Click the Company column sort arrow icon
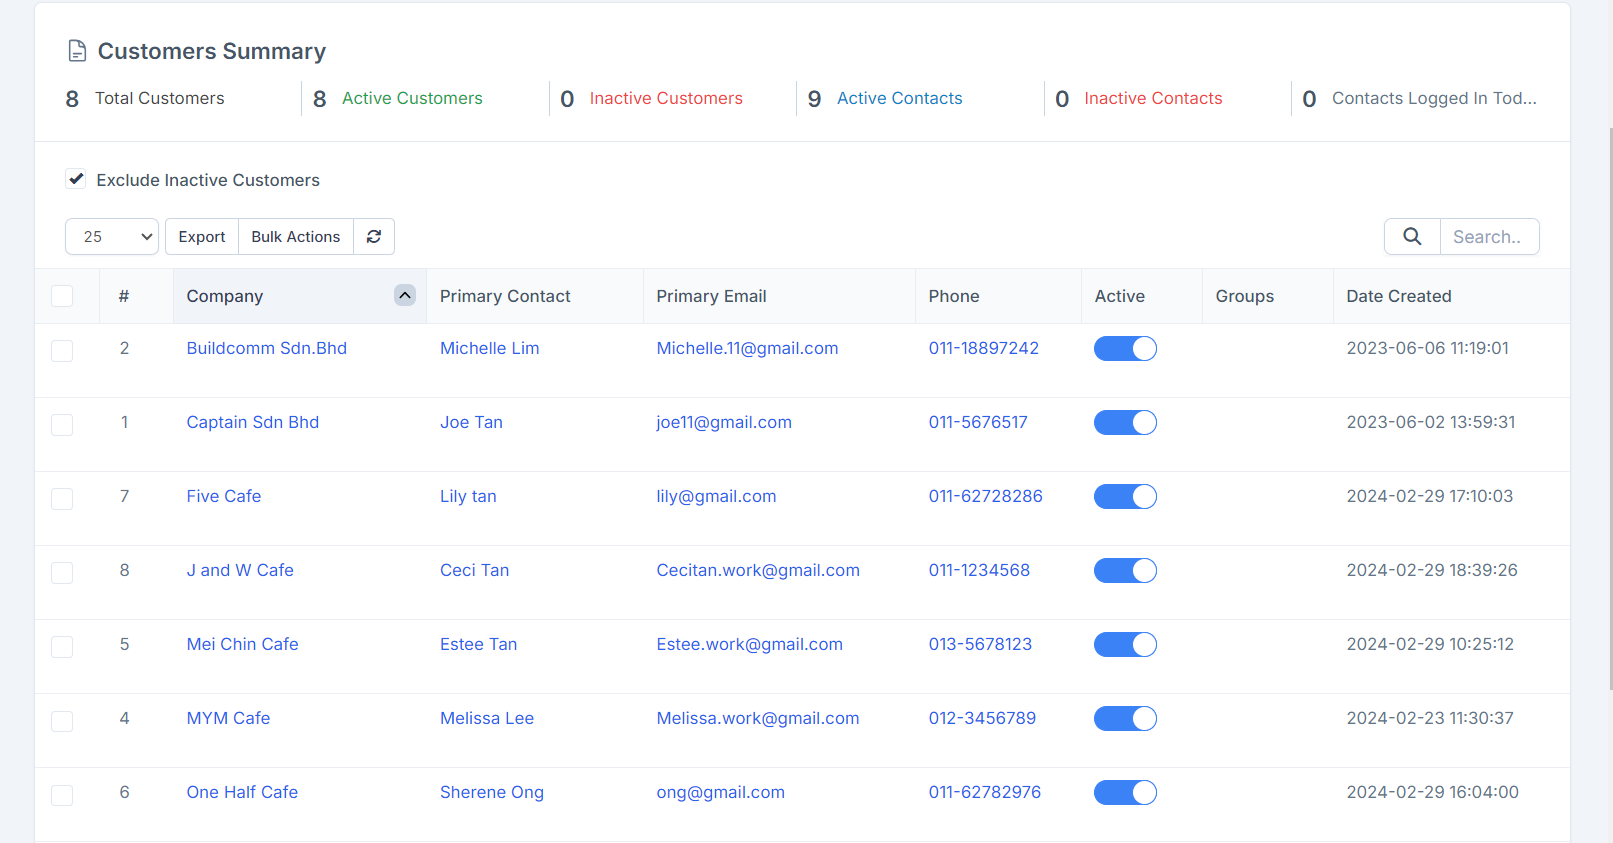1613x843 pixels. point(405,295)
